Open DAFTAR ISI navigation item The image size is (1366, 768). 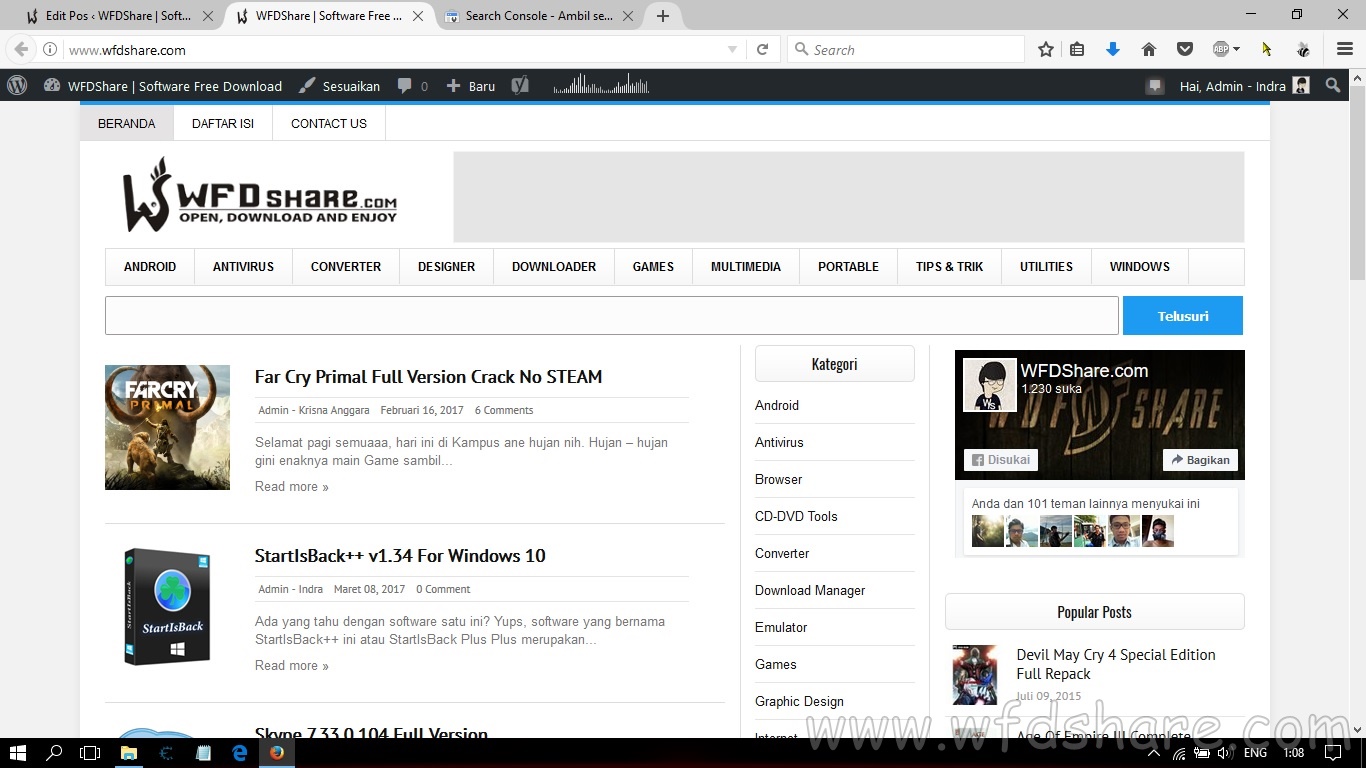(223, 123)
